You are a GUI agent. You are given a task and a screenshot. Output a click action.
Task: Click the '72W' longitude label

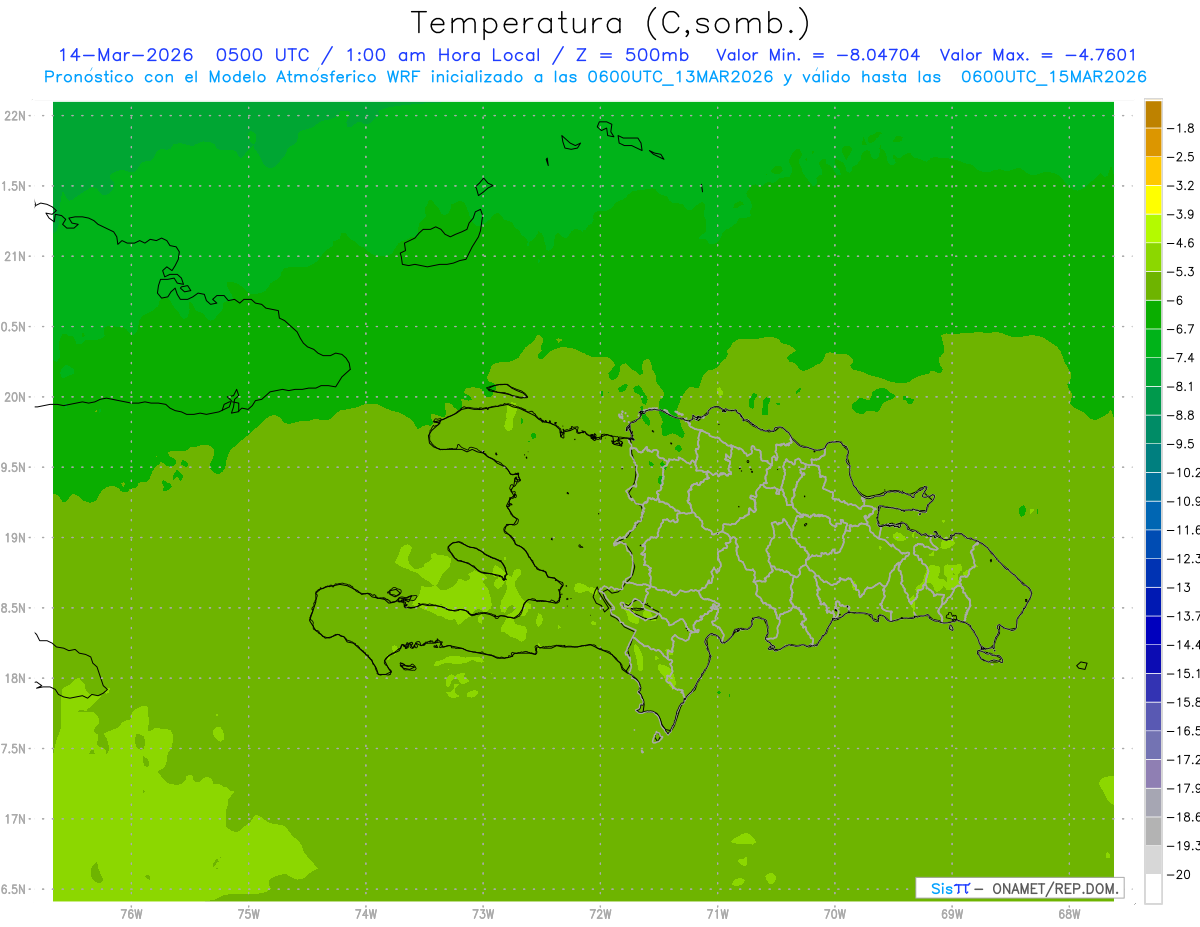click(x=601, y=914)
